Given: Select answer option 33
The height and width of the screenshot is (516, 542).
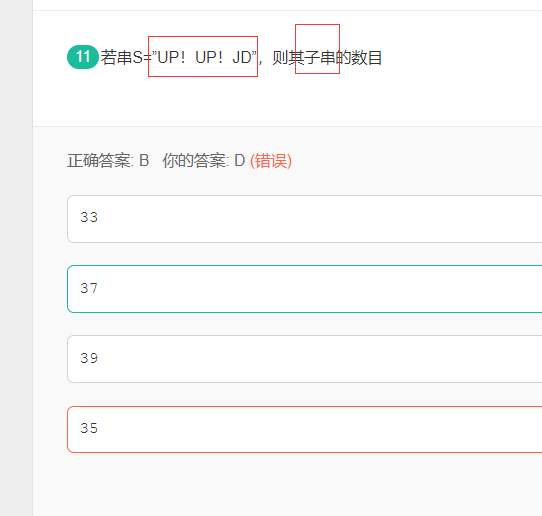Looking at the screenshot, I should 304,219.
